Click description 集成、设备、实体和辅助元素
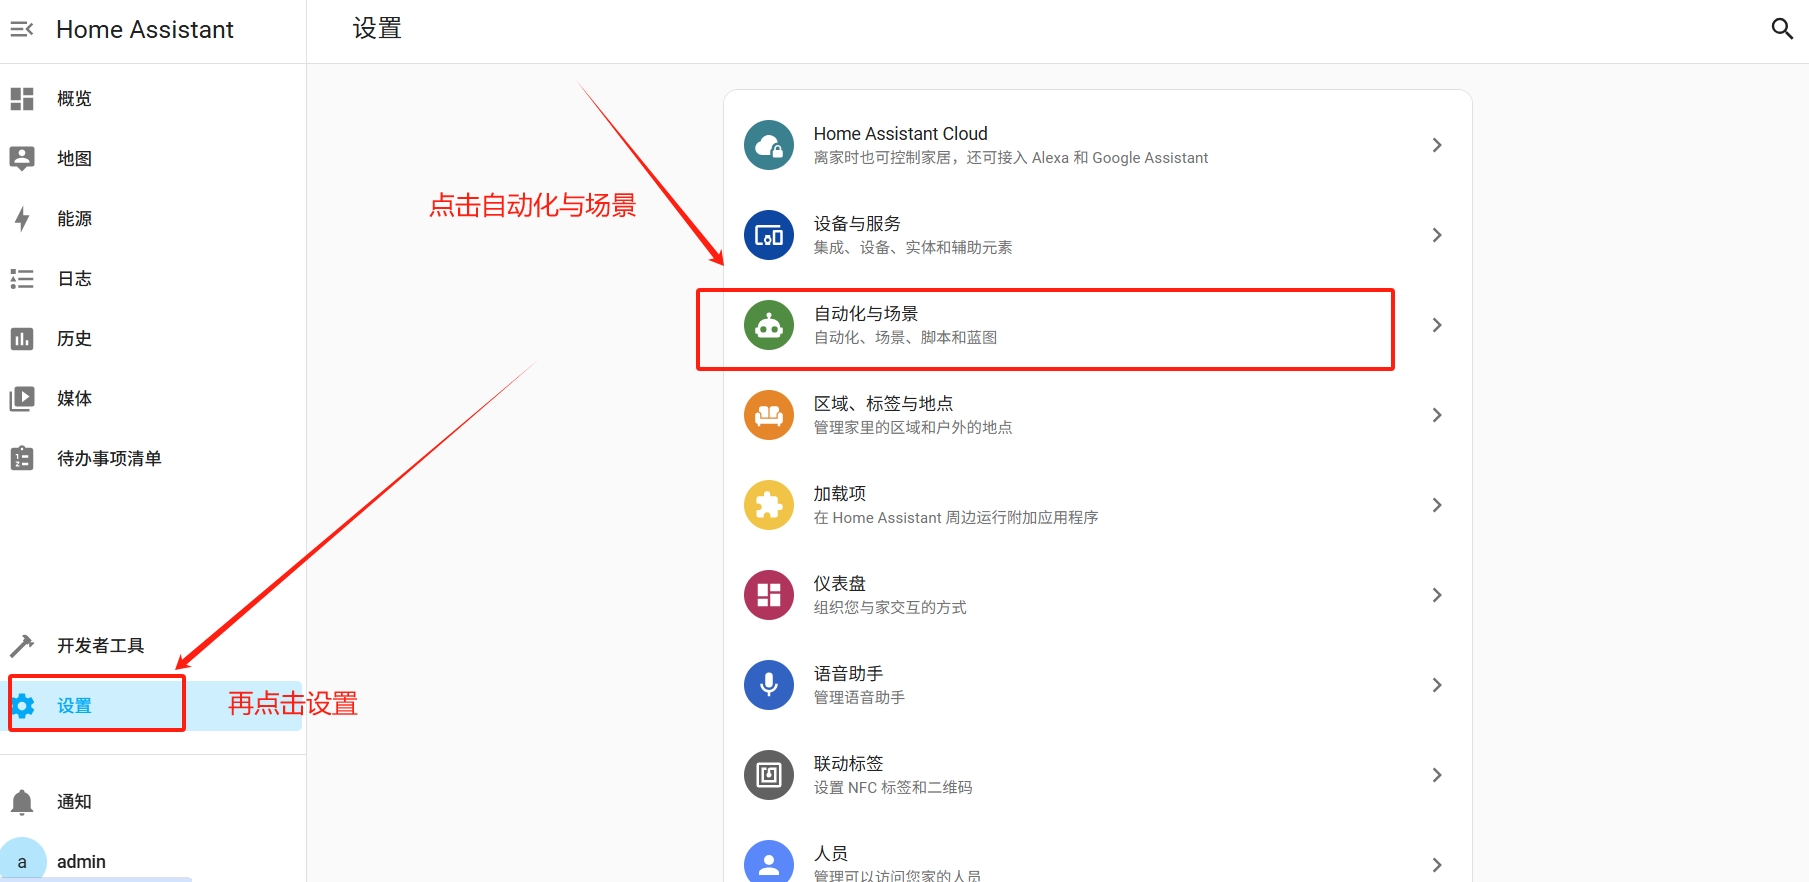Image resolution: width=1809 pixels, height=882 pixels. pyautogui.click(x=913, y=247)
